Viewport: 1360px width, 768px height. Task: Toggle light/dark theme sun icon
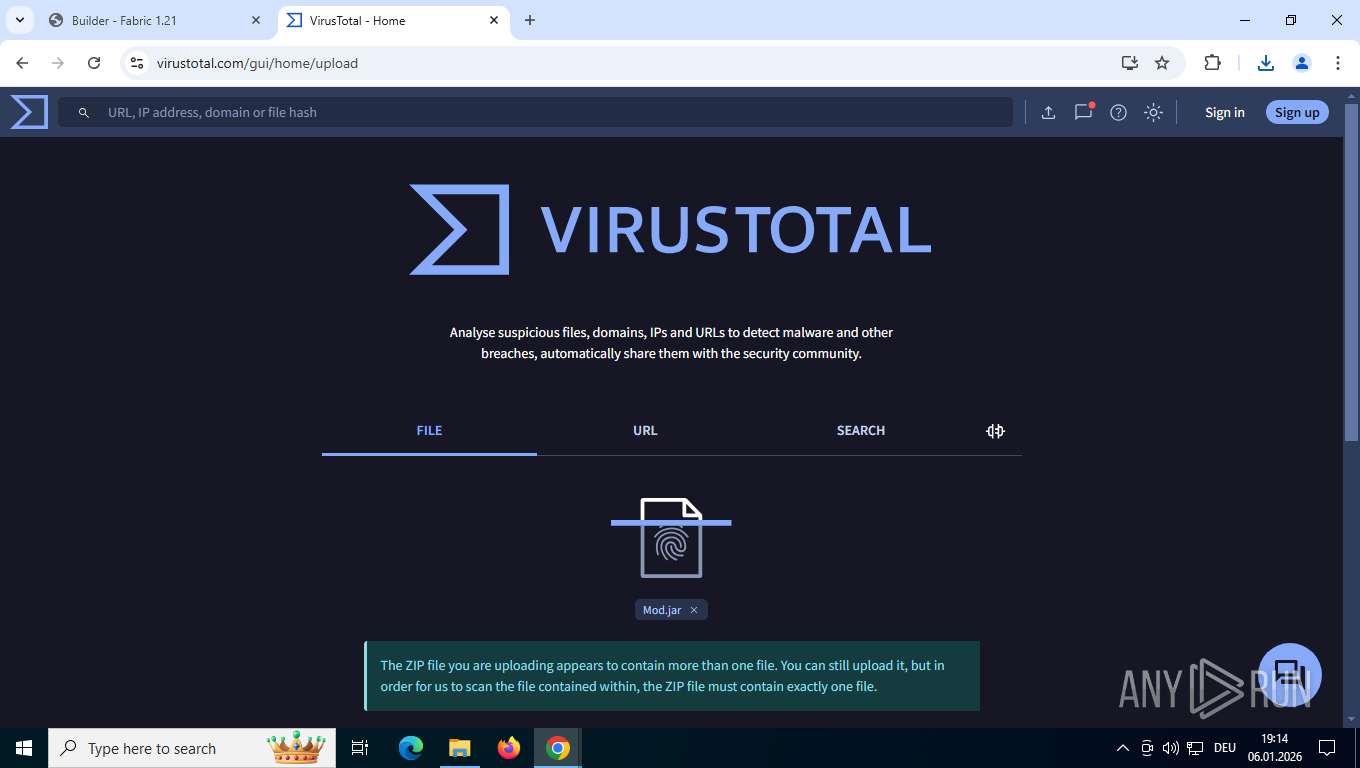(1153, 112)
